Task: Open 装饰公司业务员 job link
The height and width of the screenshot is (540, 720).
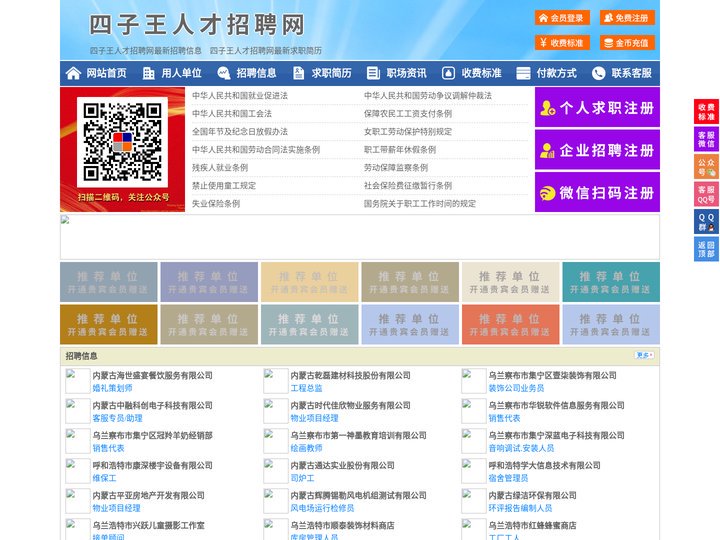Action: [x=516, y=388]
